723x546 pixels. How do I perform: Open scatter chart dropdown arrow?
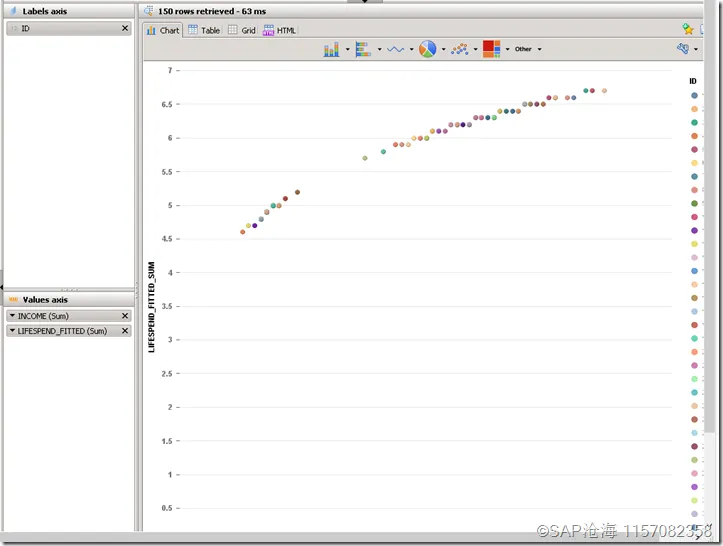(475, 49)
